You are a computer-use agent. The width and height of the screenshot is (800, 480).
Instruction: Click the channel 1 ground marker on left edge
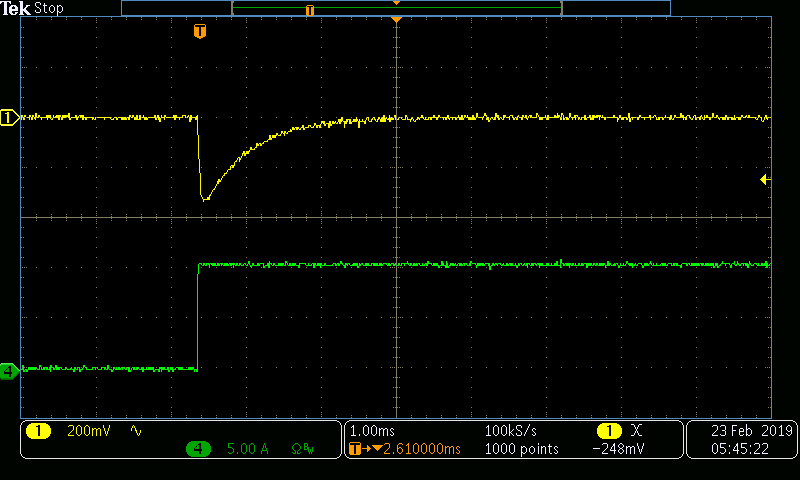click(9, 118)
